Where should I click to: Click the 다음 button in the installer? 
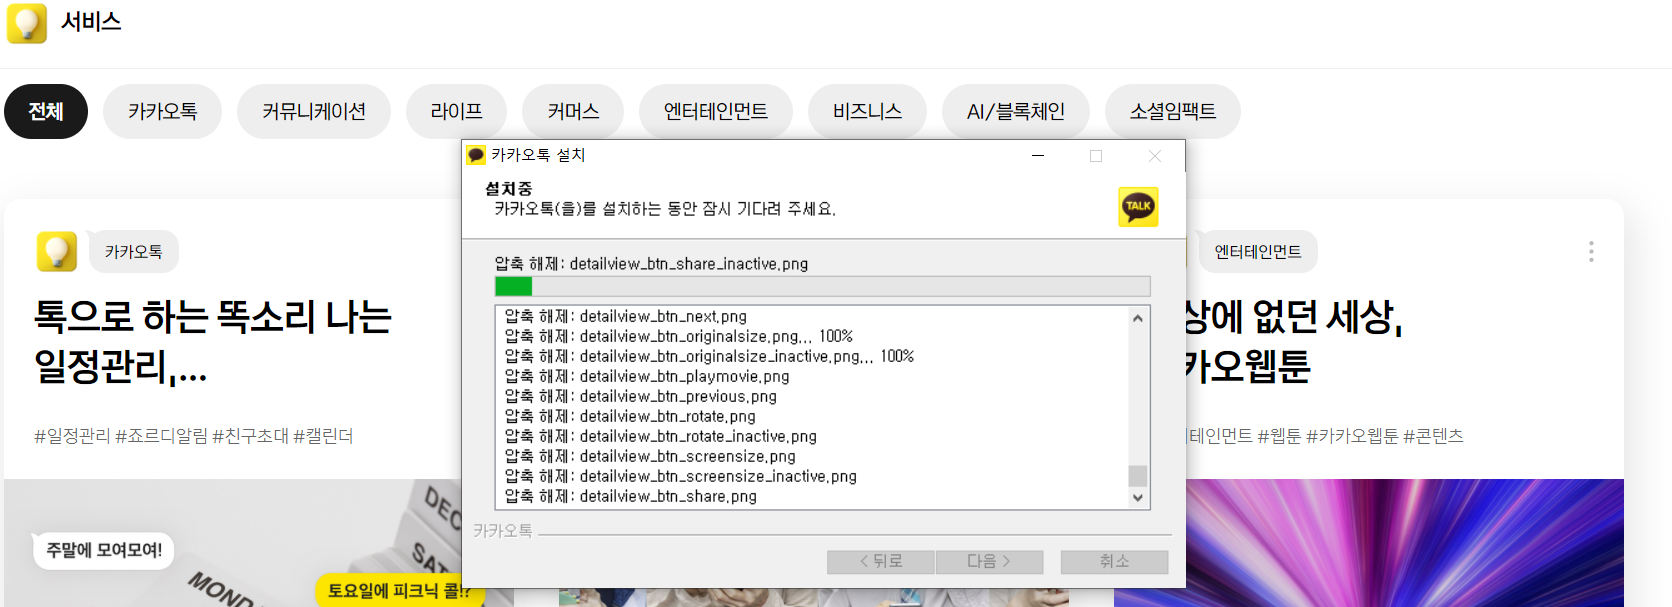click(x=989, y=562)
